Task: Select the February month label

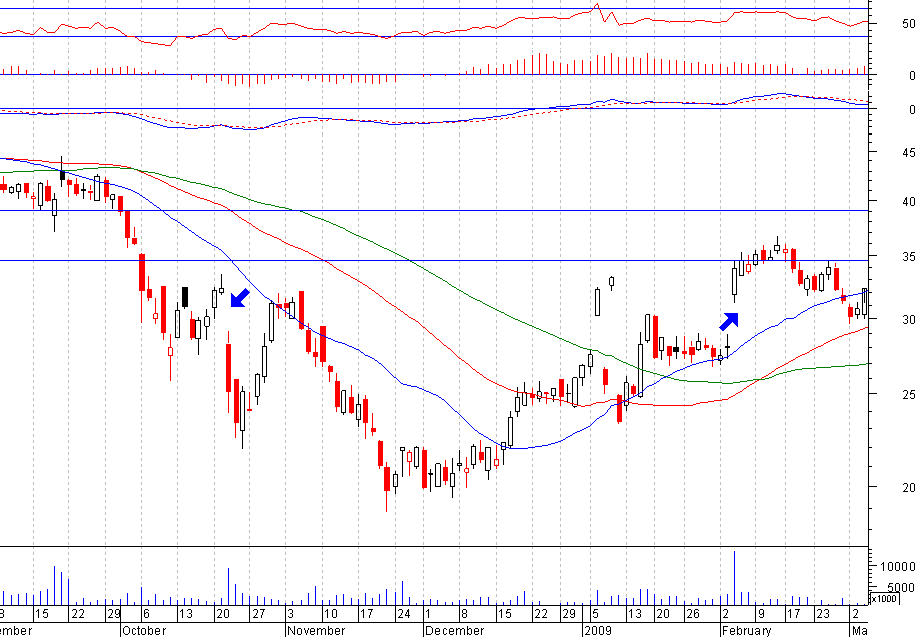Action: point(747,631)
